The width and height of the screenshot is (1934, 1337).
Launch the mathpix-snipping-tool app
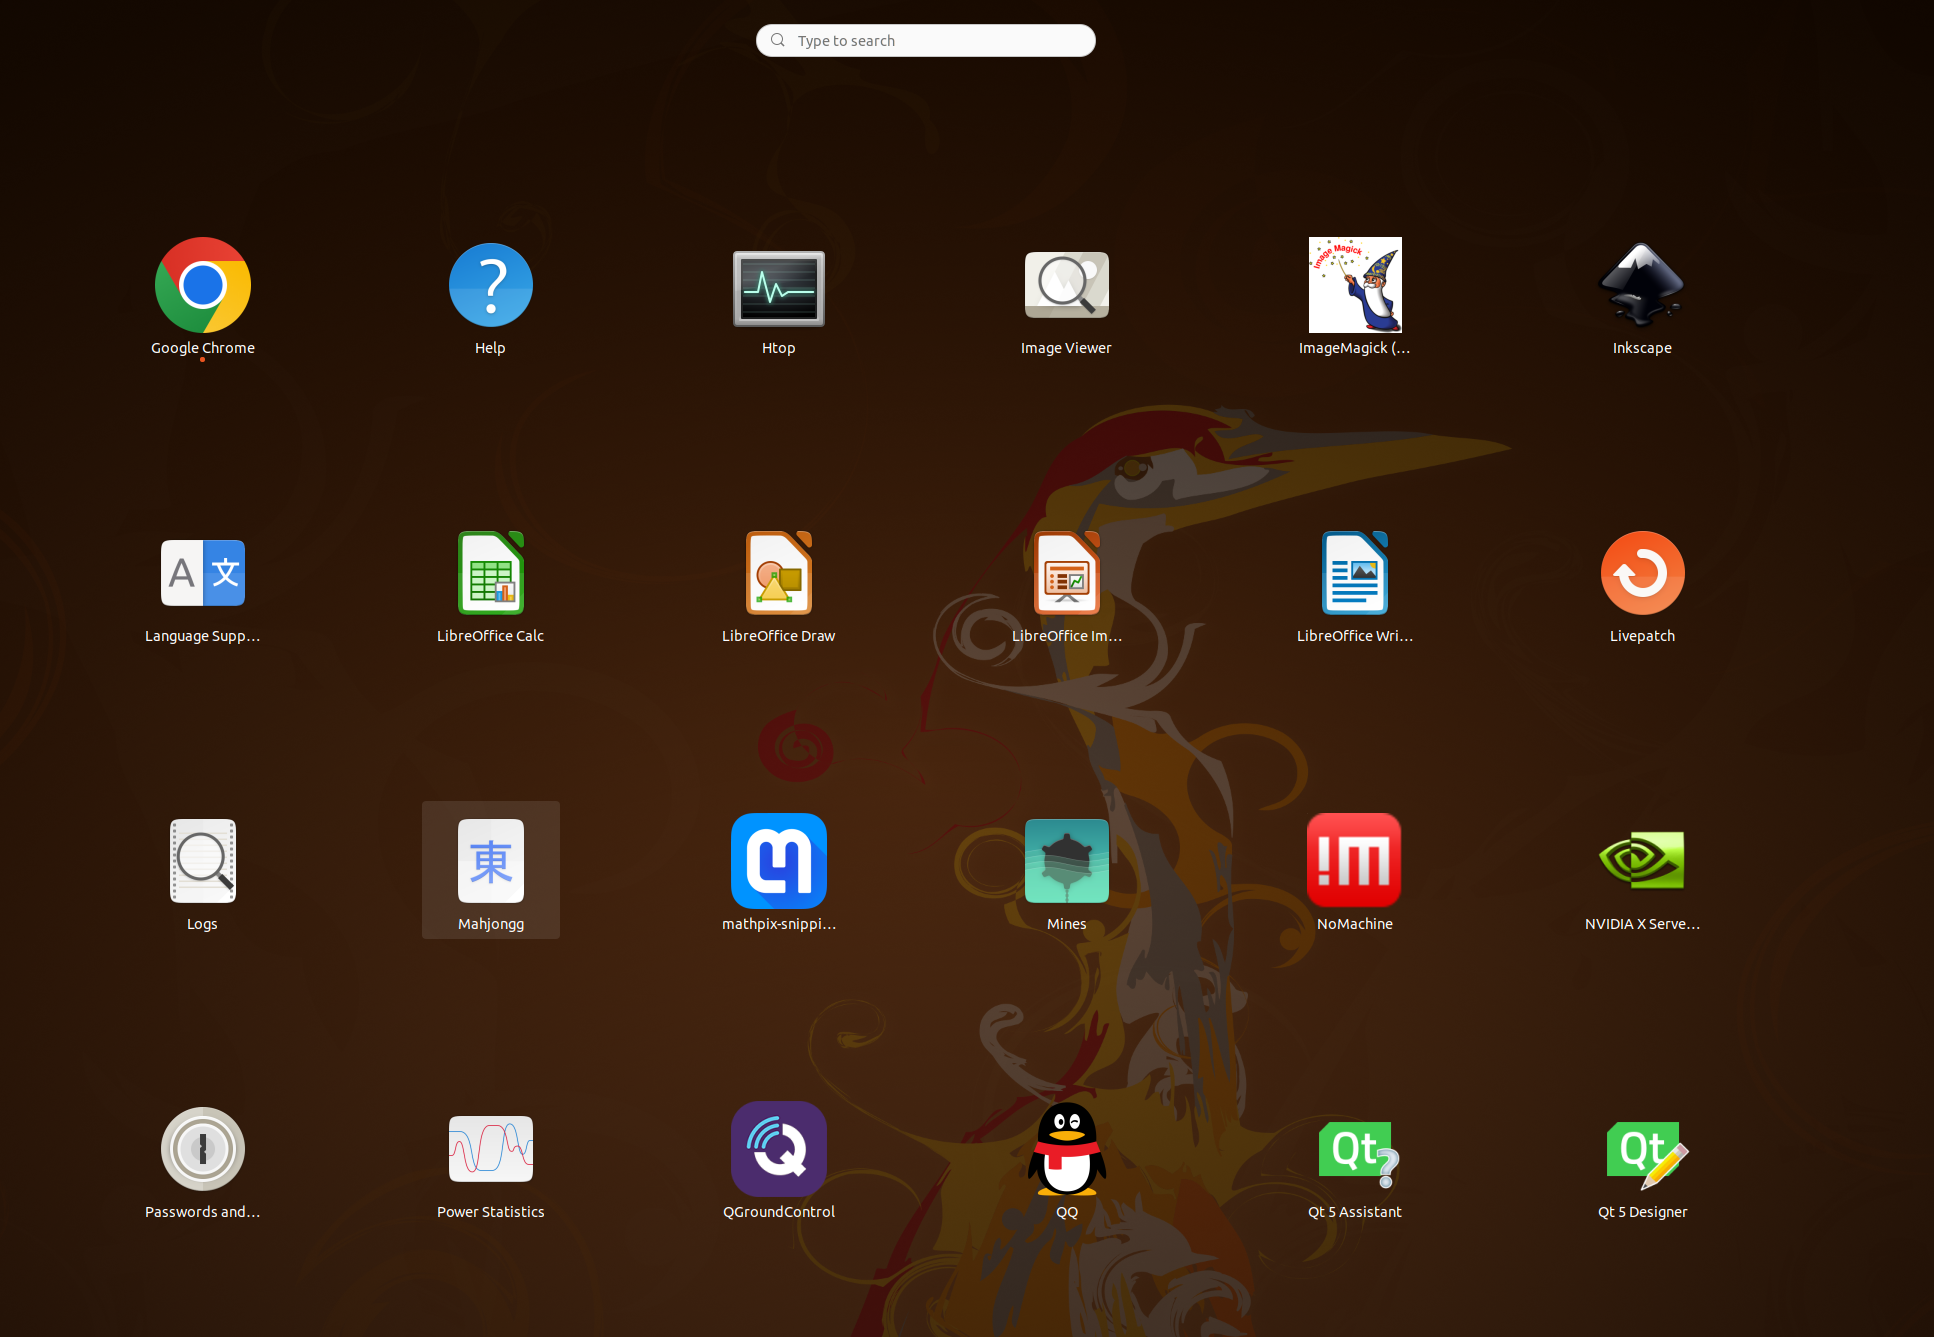click(778, 861)
